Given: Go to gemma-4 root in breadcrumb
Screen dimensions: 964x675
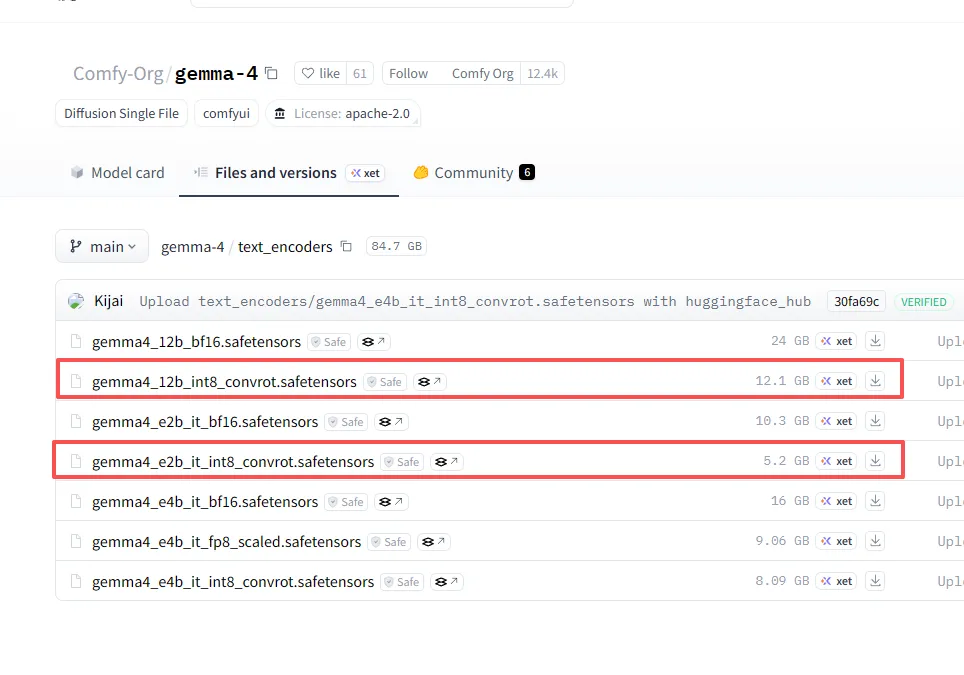Looking at the screenshot, I should click(192, 247).
